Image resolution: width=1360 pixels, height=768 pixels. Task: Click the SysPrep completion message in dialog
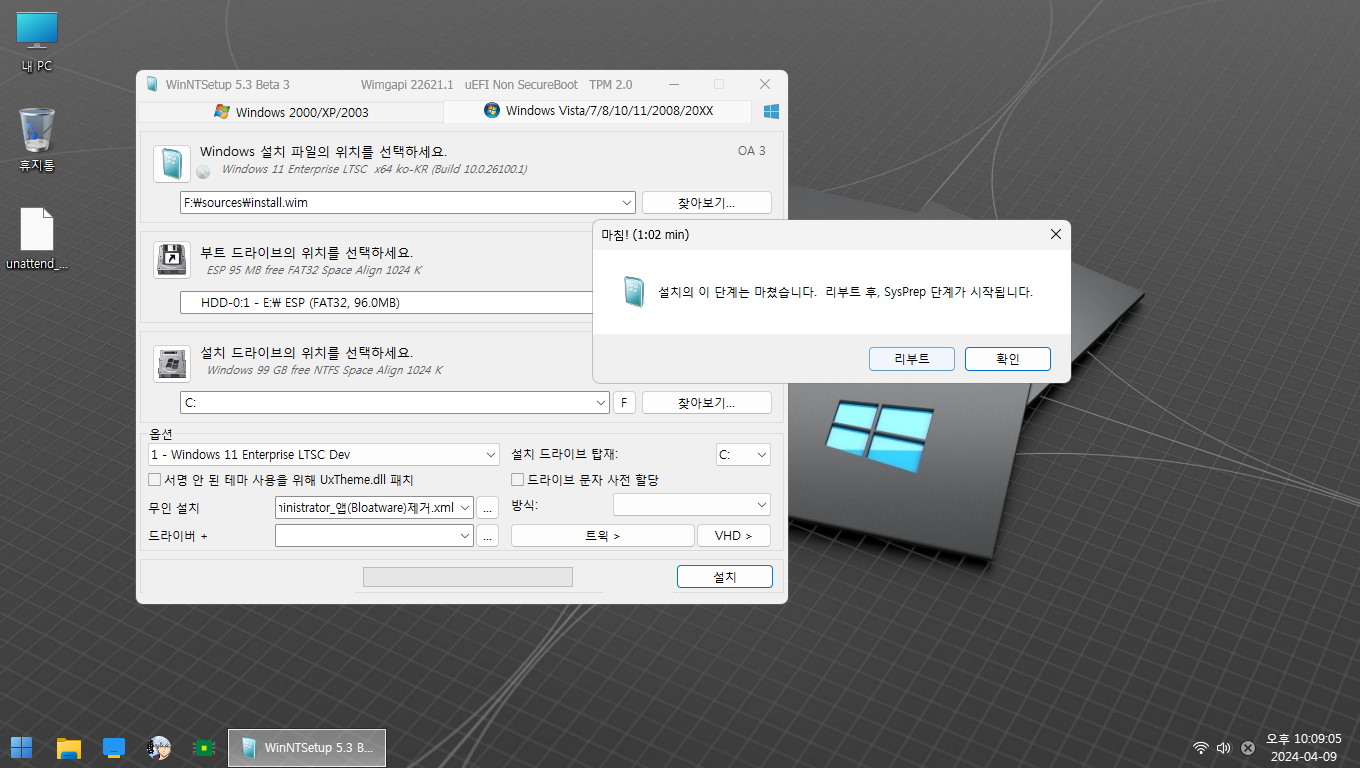[x=845, y=292]
